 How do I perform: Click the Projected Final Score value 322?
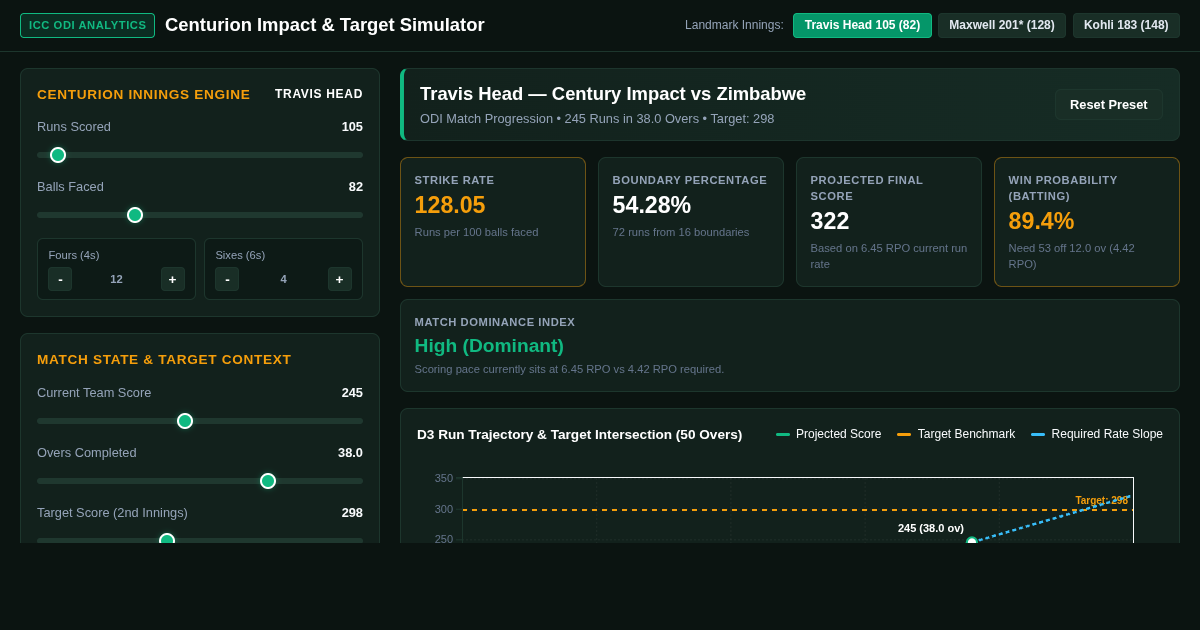tap(830, 221)
